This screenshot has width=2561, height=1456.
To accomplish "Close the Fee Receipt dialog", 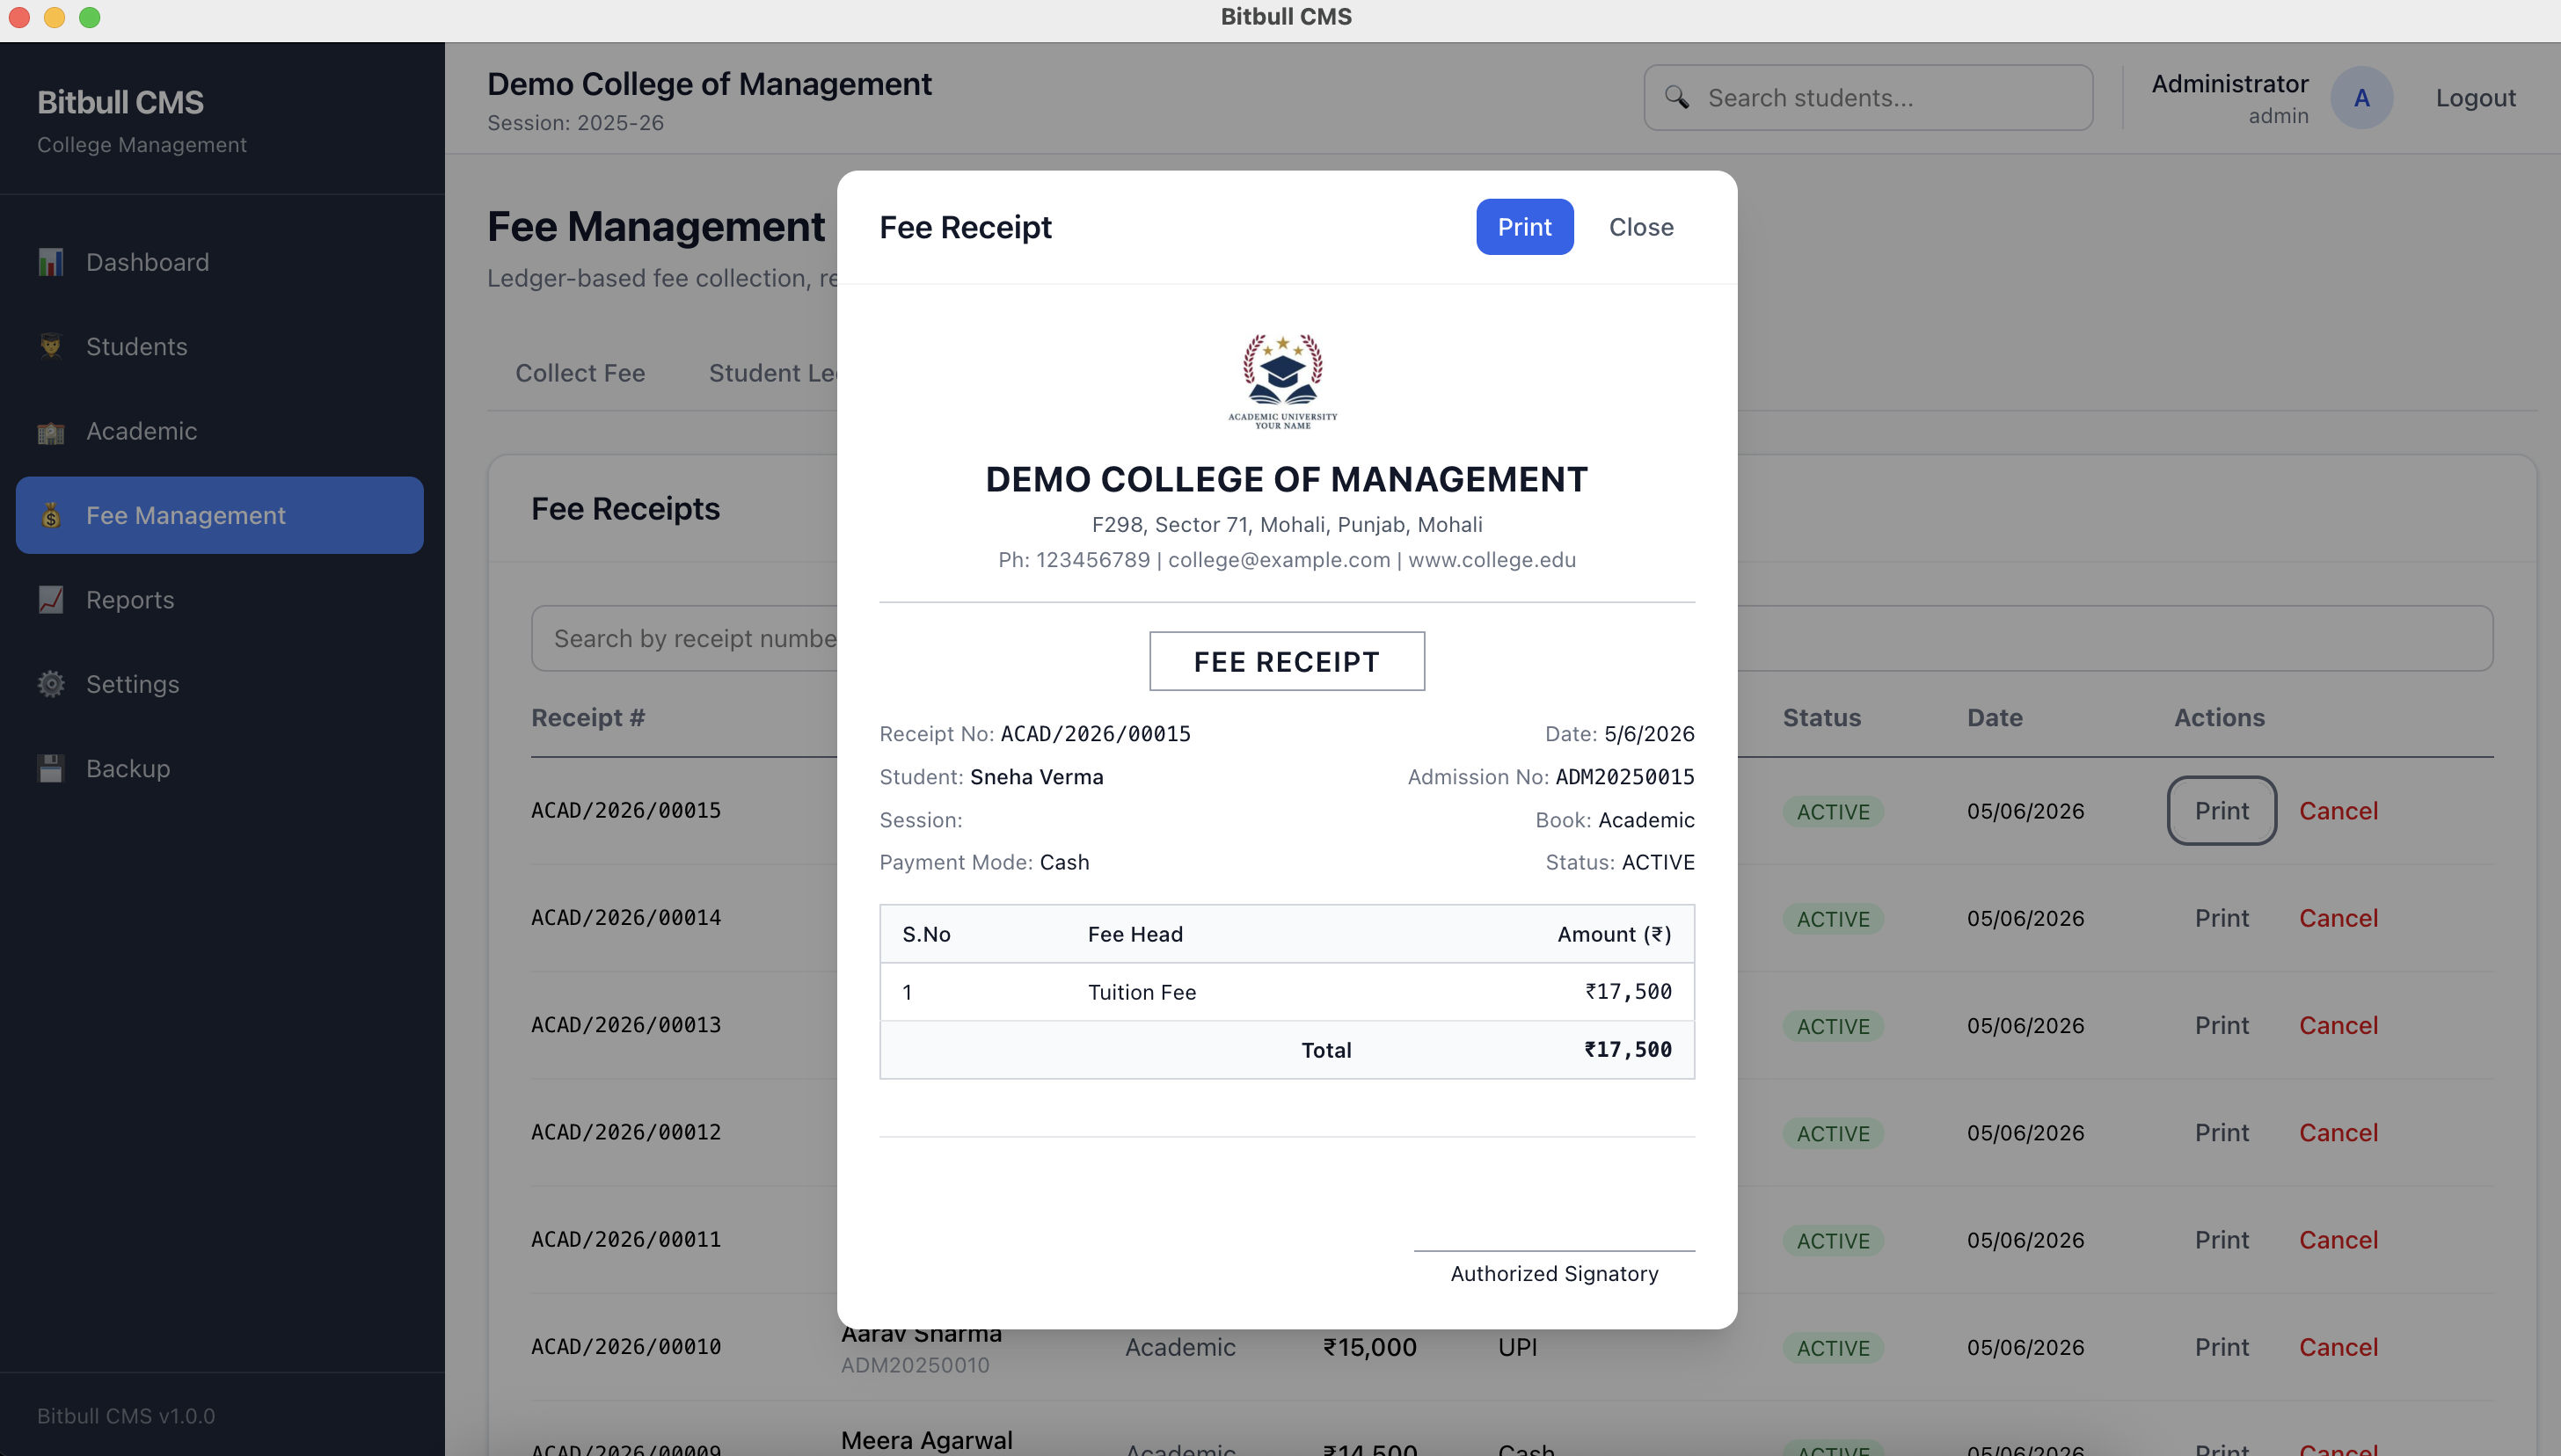I will click(x=1641, y=227).
